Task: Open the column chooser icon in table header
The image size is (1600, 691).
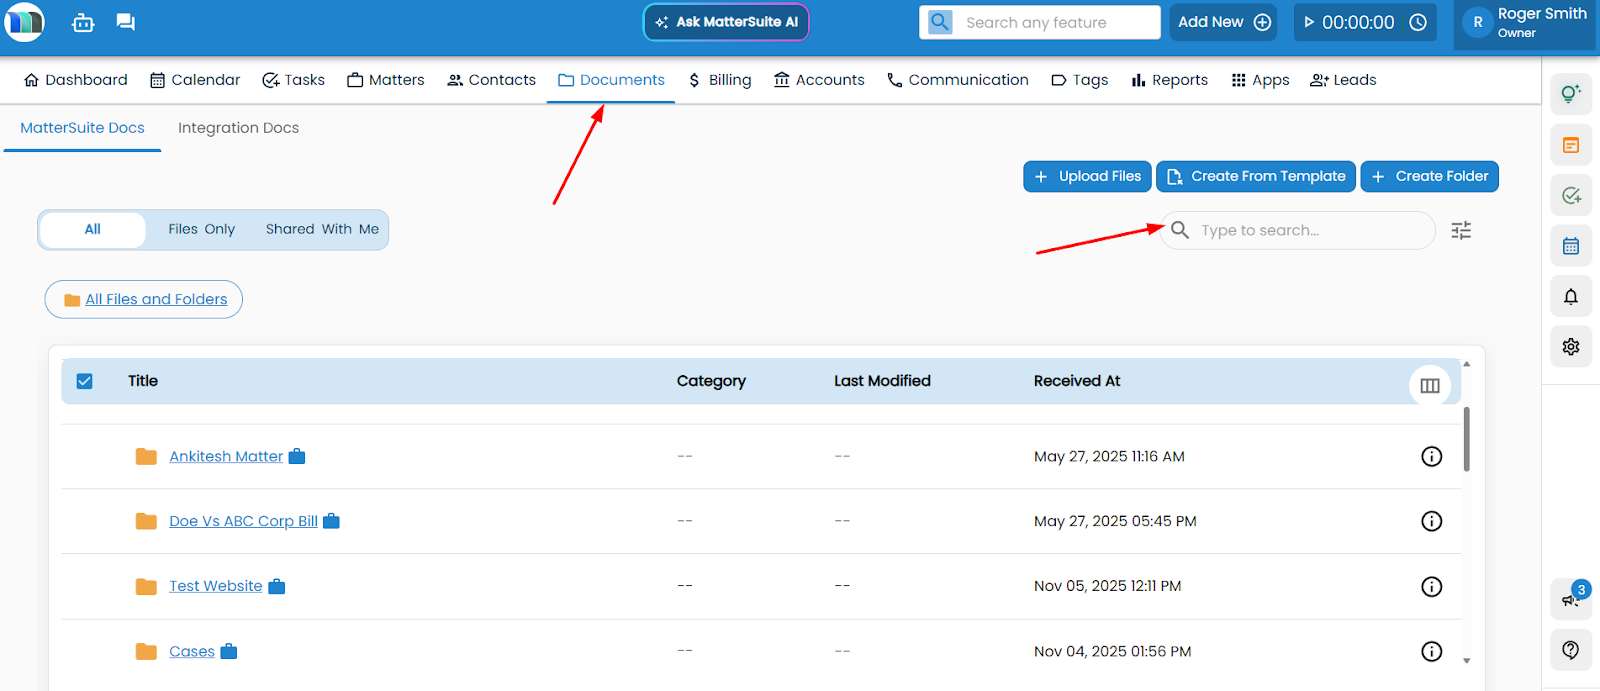Action: [1429, 385]
